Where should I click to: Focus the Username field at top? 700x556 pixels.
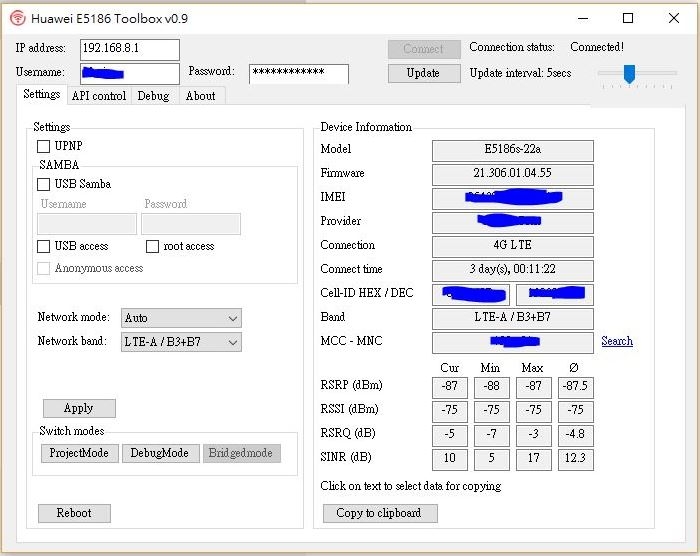tap(130, 74)
